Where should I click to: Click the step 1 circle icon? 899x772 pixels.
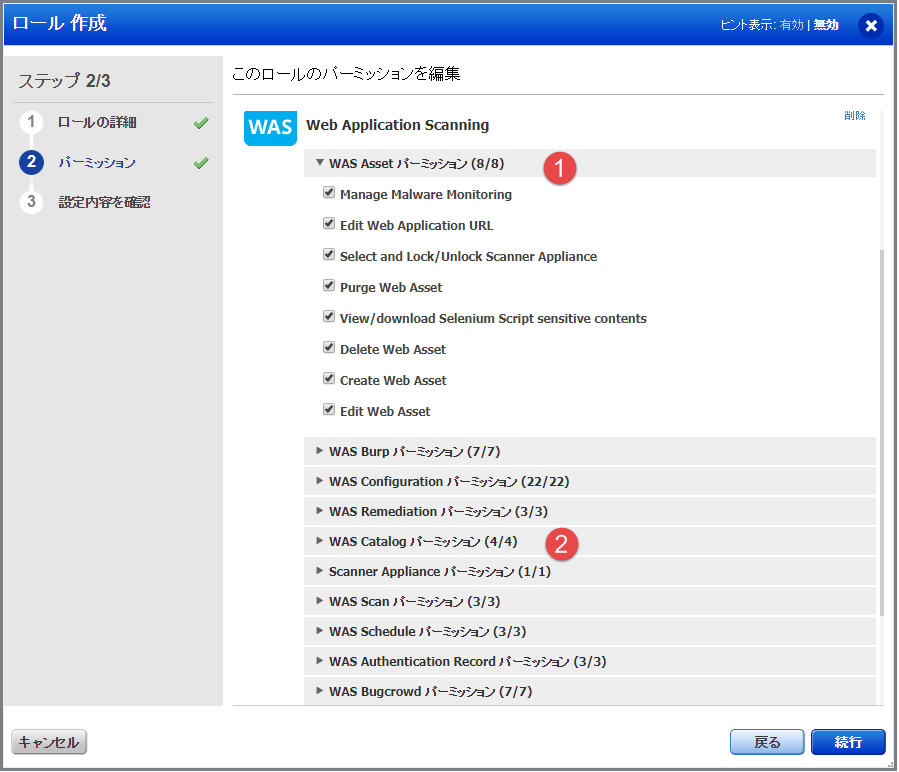point(31,122)
